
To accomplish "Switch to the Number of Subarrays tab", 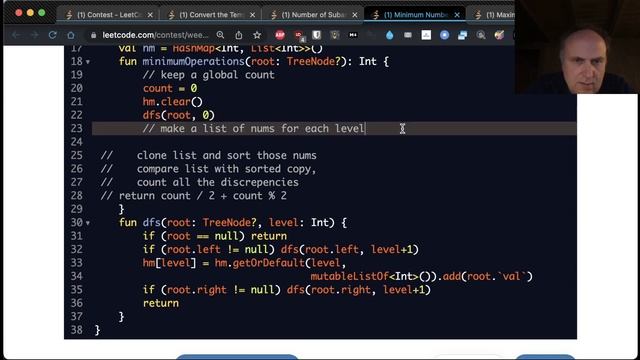I will (x=313, y=15).
